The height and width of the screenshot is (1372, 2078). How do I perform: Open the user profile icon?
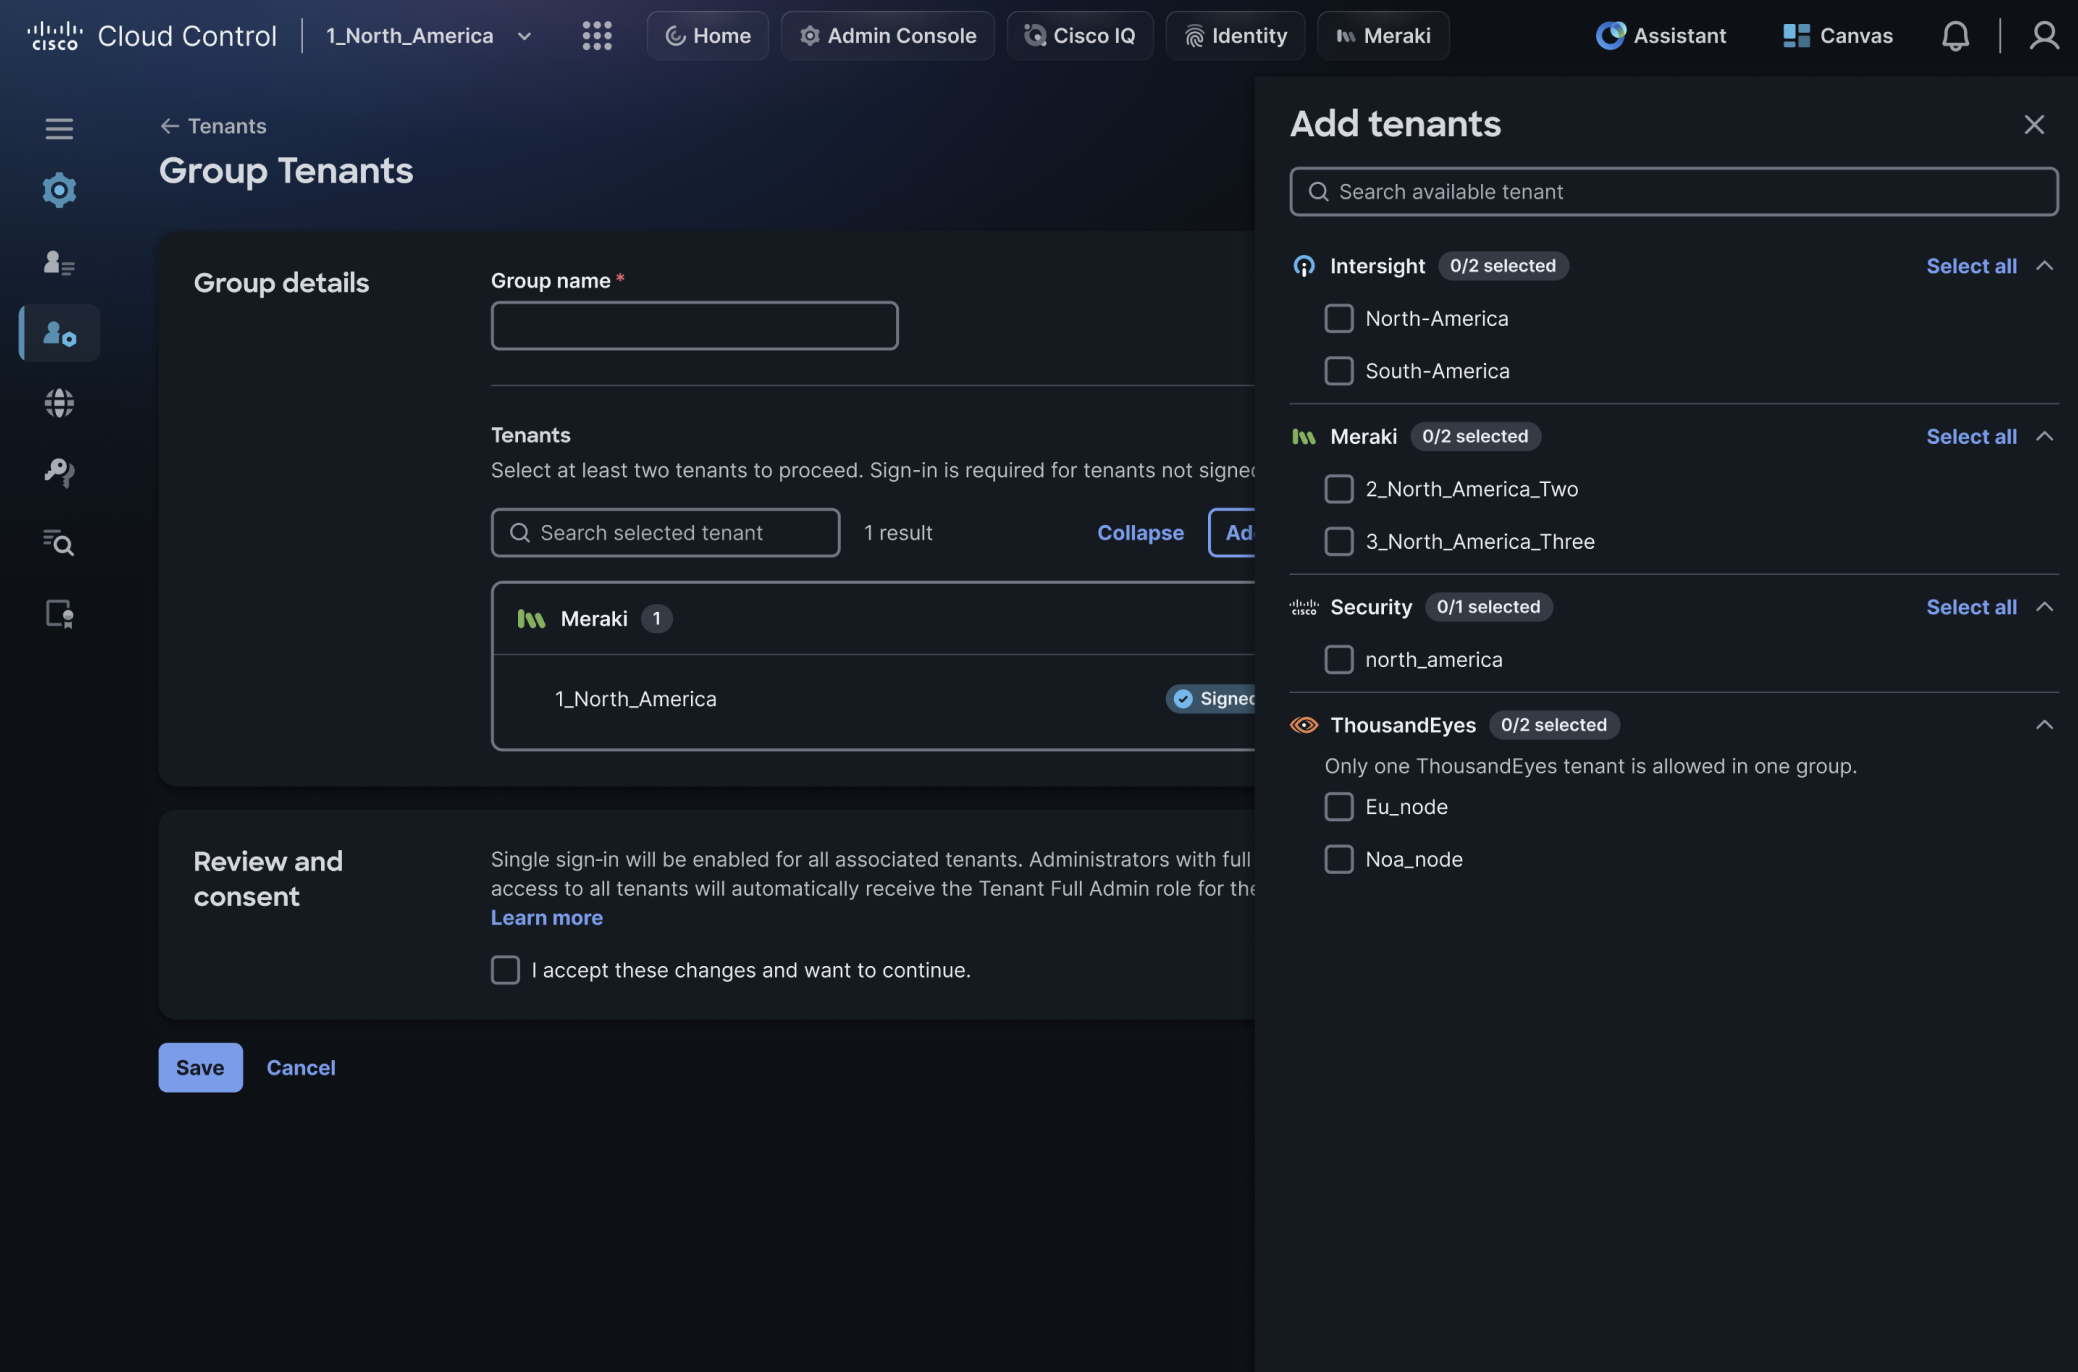(x=2044, y=36)
